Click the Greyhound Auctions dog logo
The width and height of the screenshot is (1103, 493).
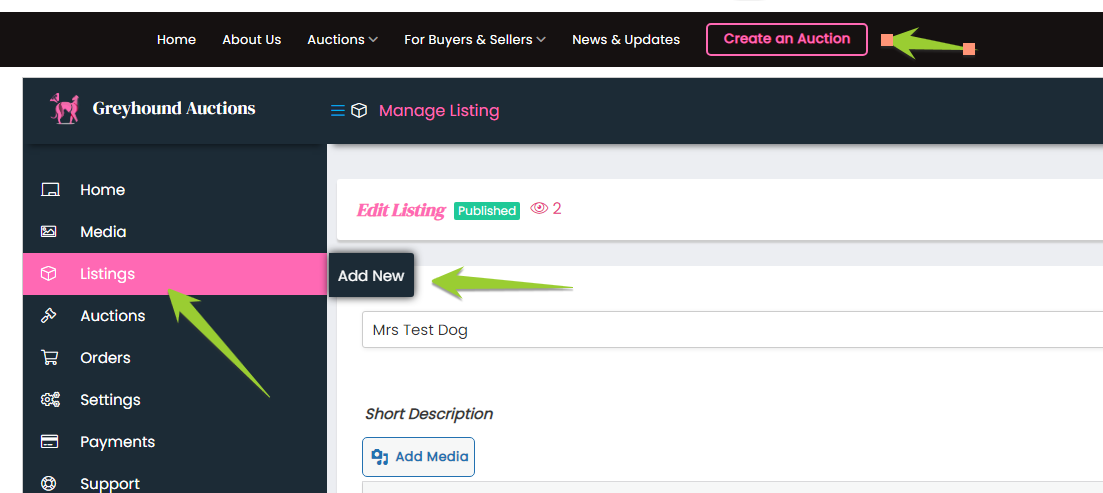pyautogui.click(x=64, y=109)
